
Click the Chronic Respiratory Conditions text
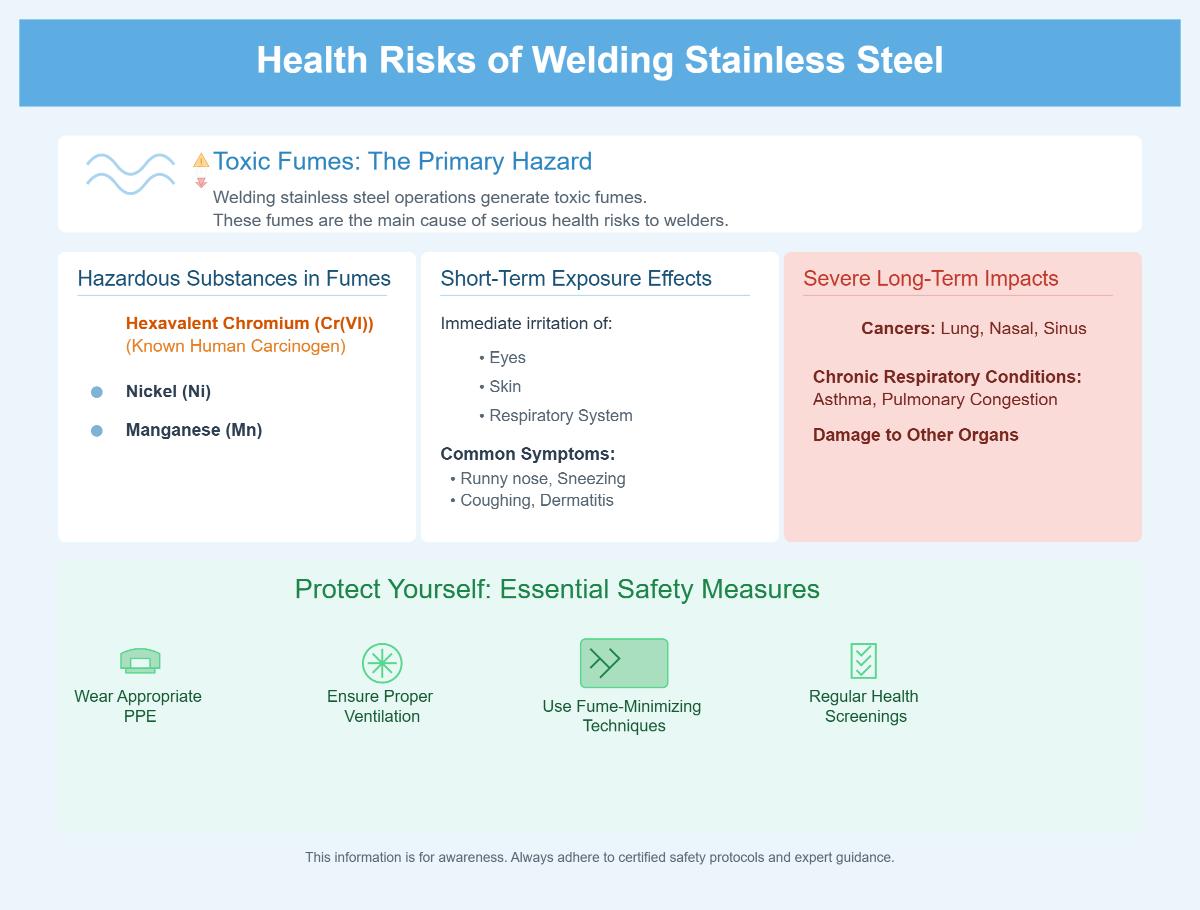tap(947, 377)
